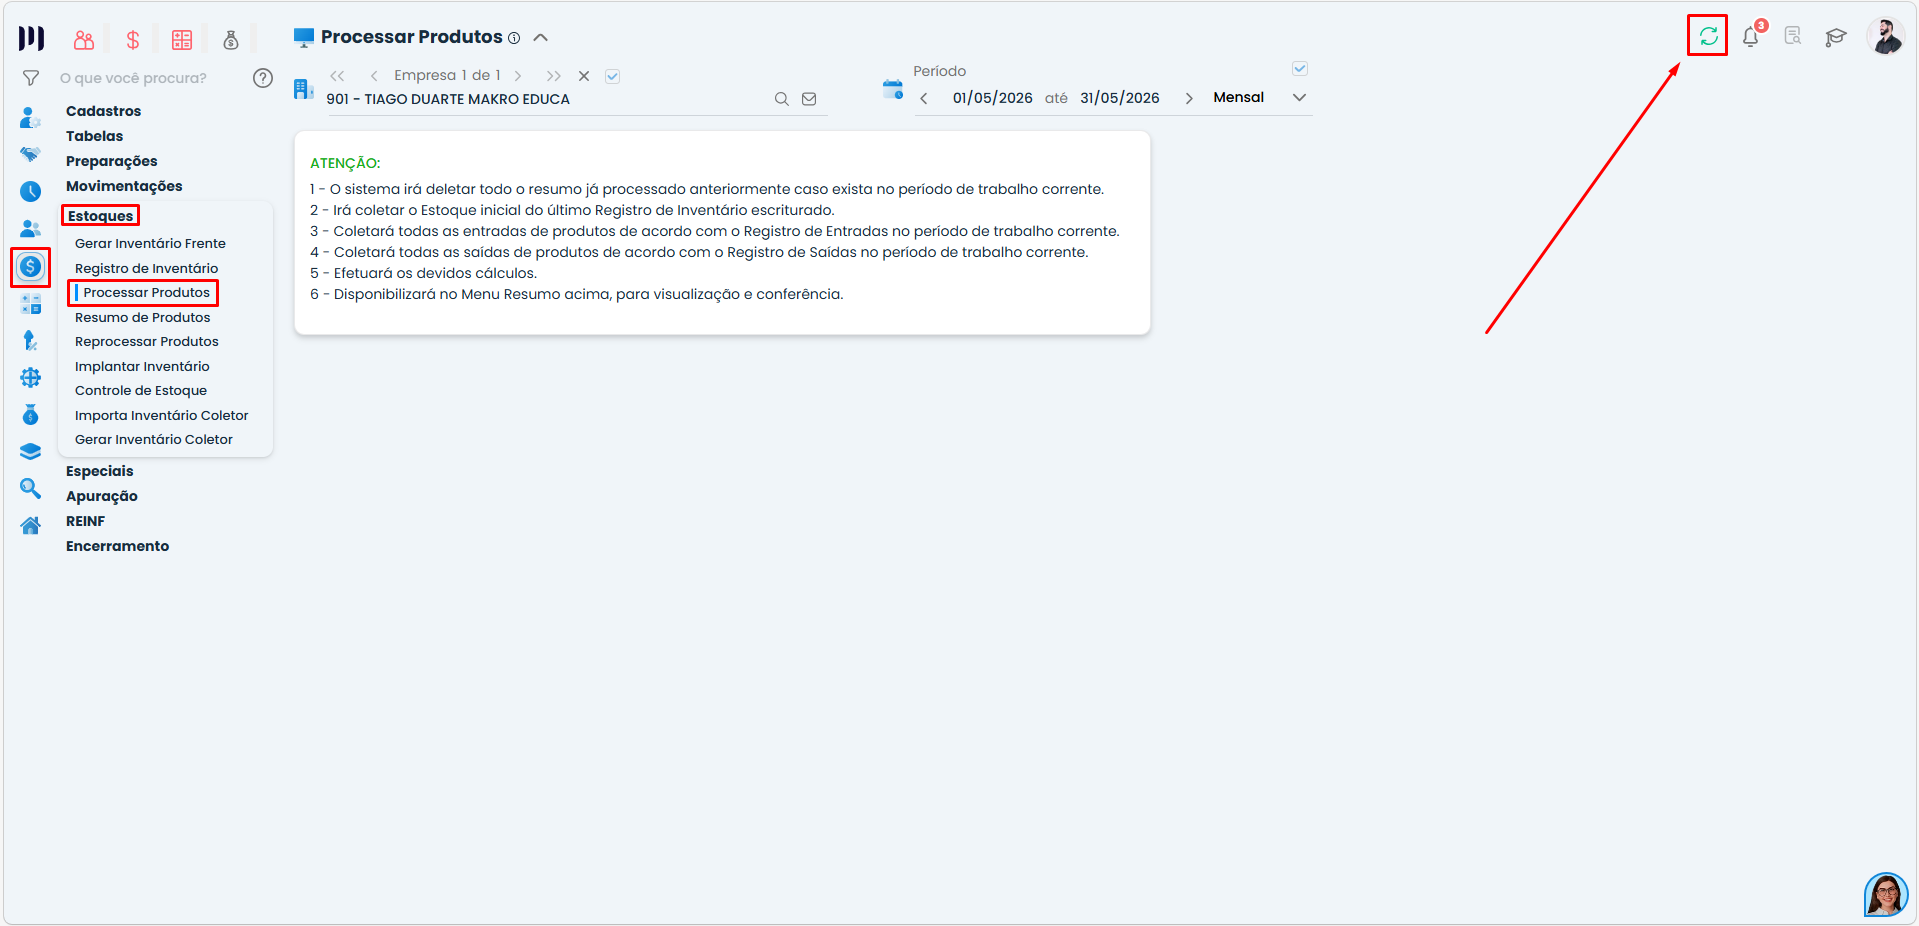Click the handshake sidebar icon
This screenshot has height=926, width=1919.
pyautogui.click(x=30, y=154)
